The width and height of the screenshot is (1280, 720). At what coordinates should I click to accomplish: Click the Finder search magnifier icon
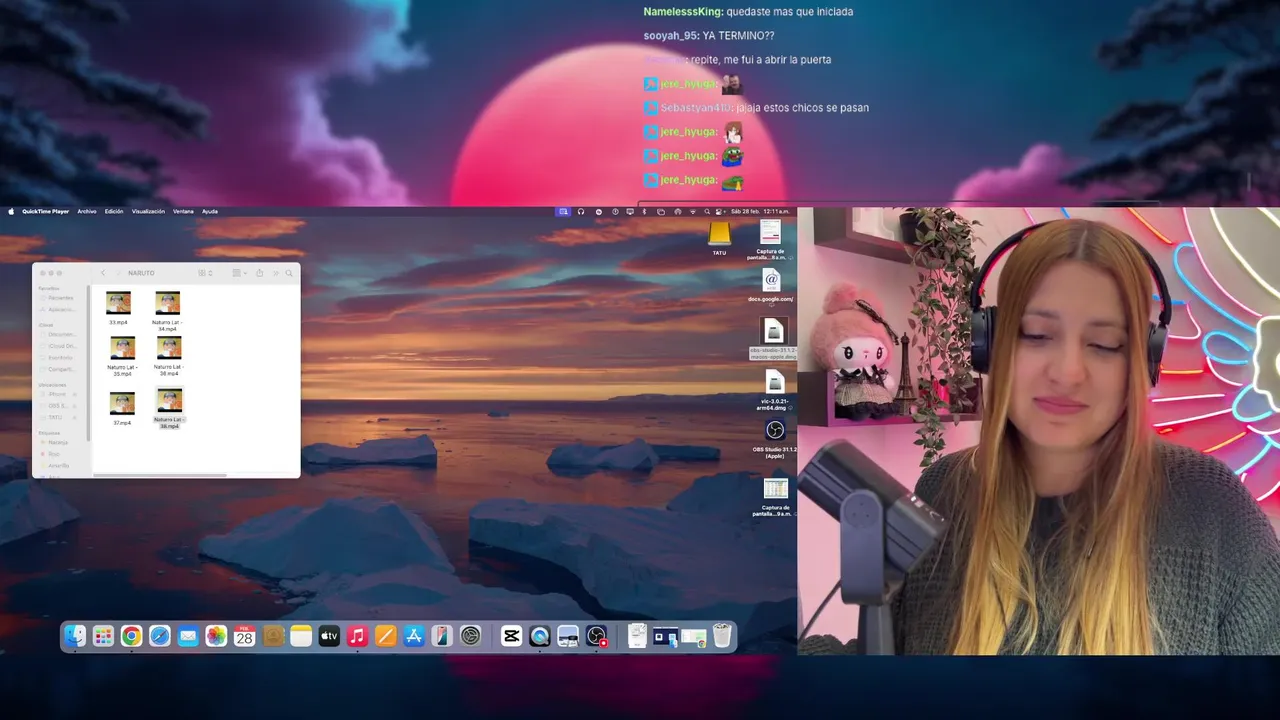click(x=289, y=273)
